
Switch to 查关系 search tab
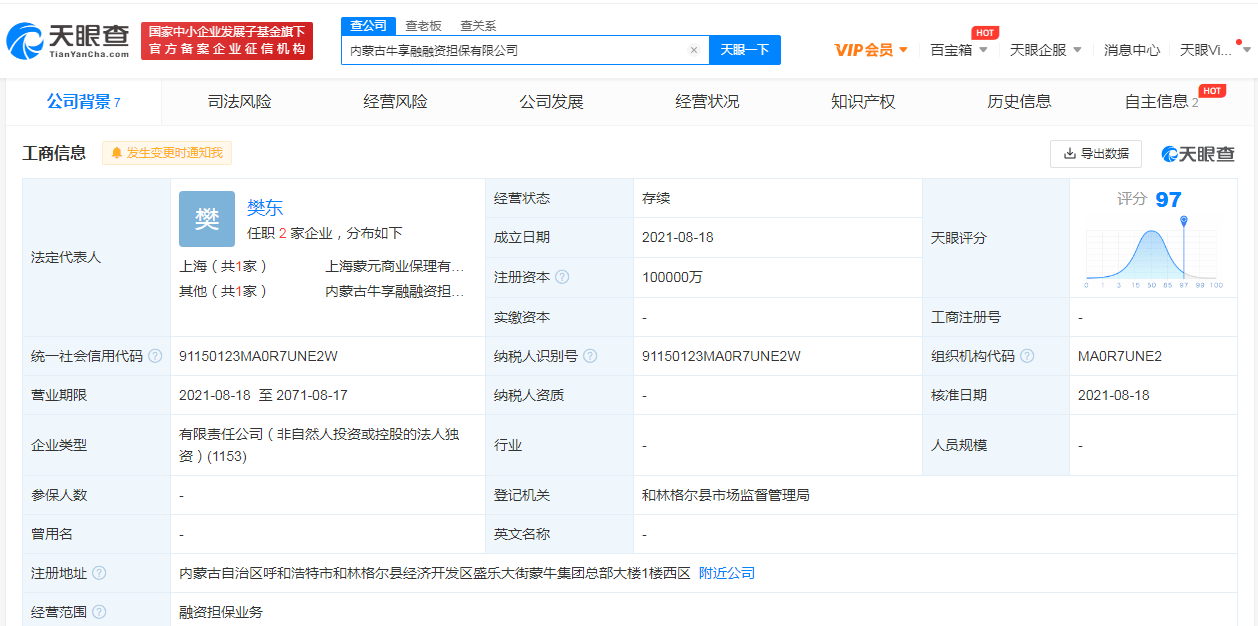(x=478, y=26)
